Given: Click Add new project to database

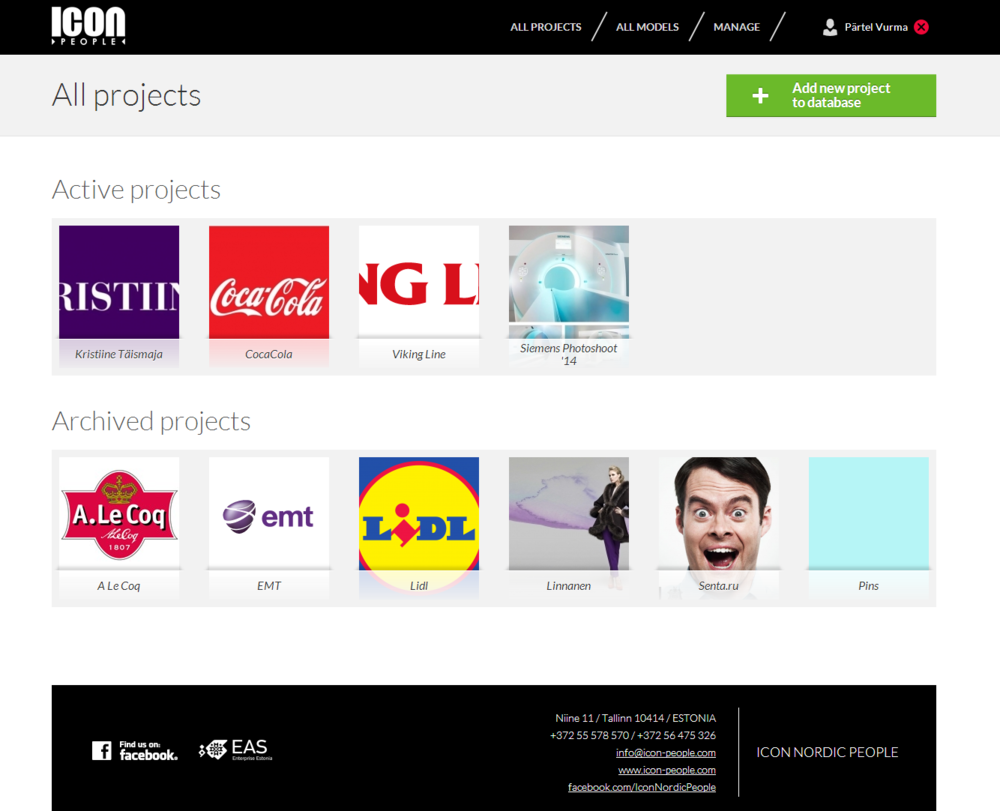Looking at the screenshot, I should (x=831, y=96).
